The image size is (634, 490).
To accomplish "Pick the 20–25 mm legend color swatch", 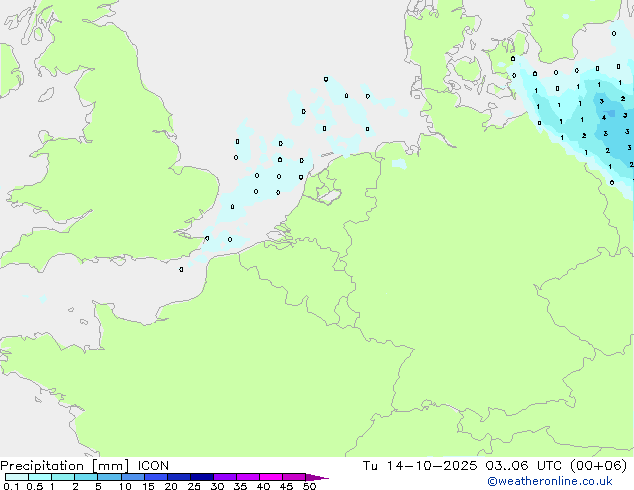I will pyautogui.click(x=178, y=477).
